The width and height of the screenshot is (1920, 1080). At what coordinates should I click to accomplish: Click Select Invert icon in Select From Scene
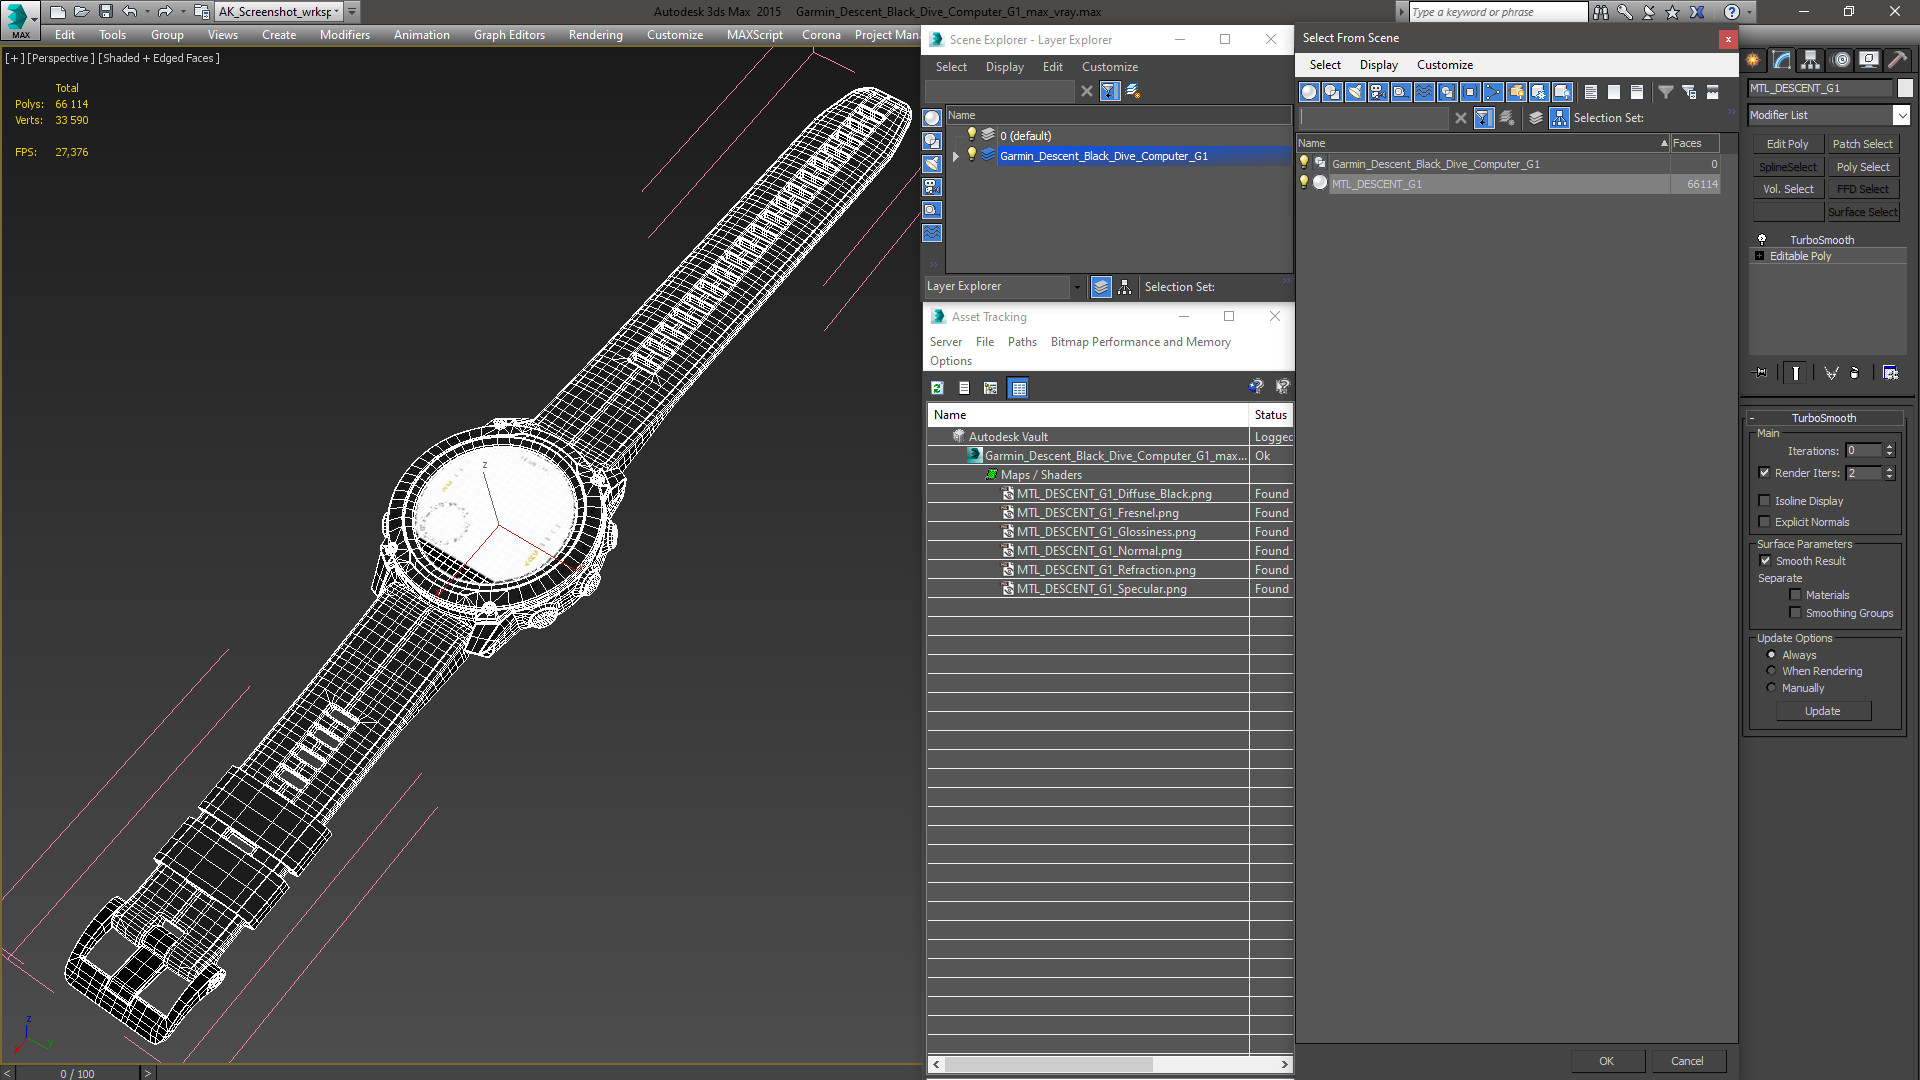tap(1637, 92)
